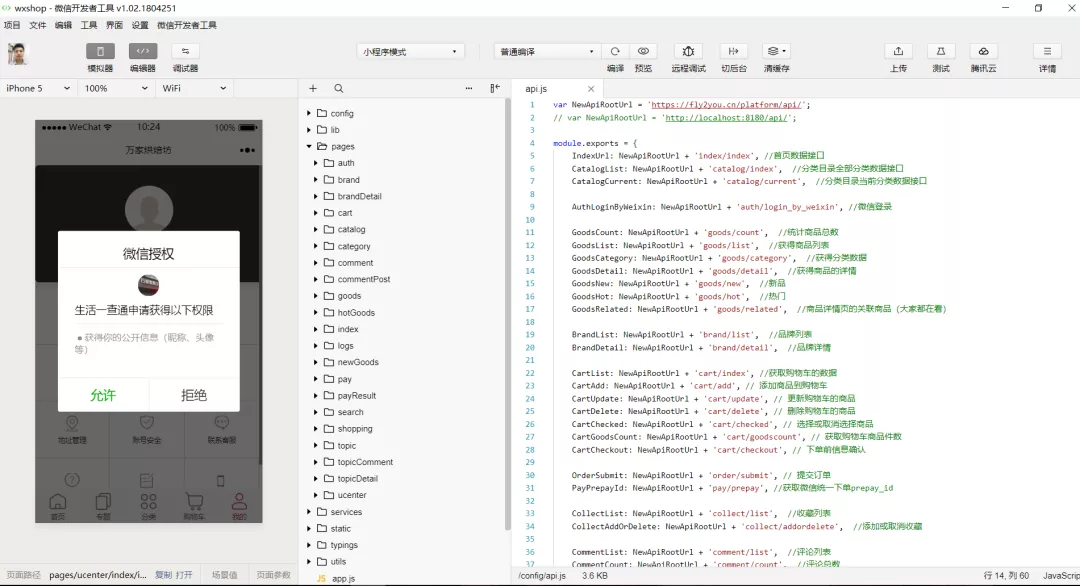The image size is (1080, 586).
Task: Expand the utils folder
Action: pos(308,561)
